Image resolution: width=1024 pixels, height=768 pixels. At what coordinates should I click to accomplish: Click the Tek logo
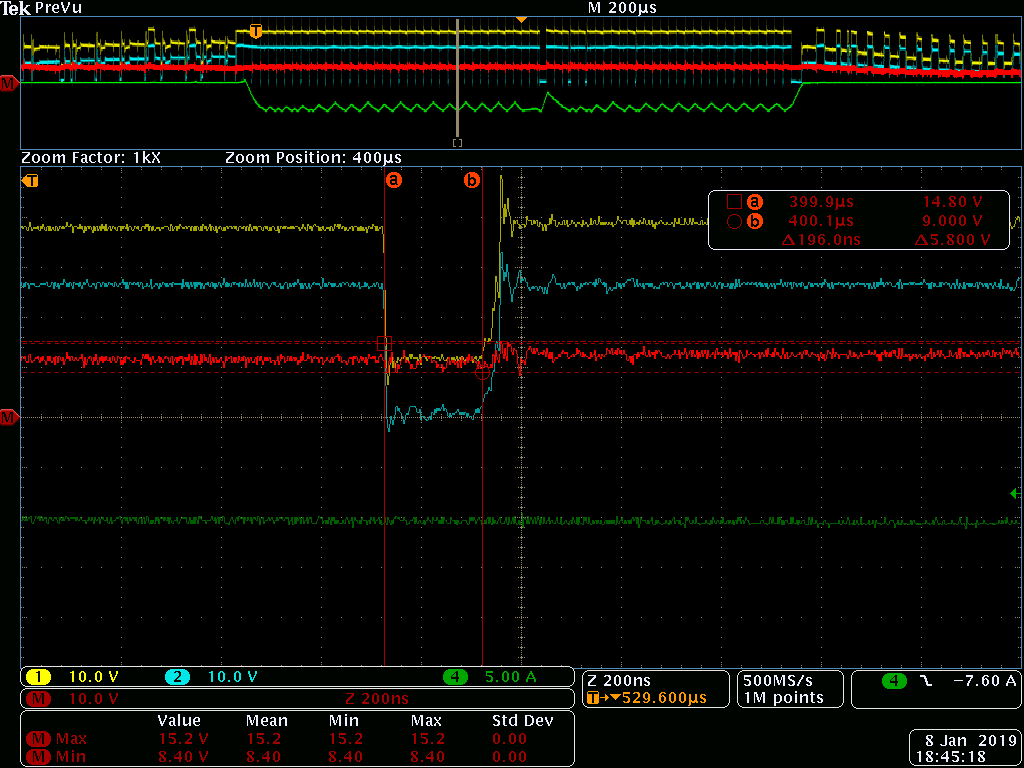pos(16,8)
